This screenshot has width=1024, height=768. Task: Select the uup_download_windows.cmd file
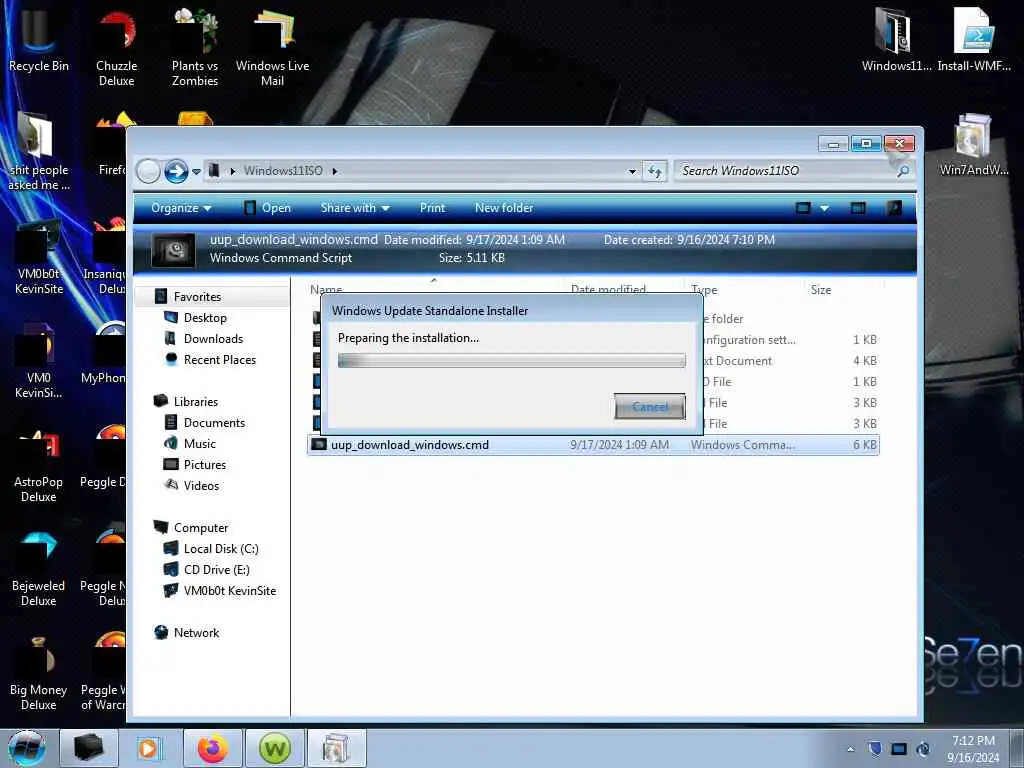tap(593, 445)
